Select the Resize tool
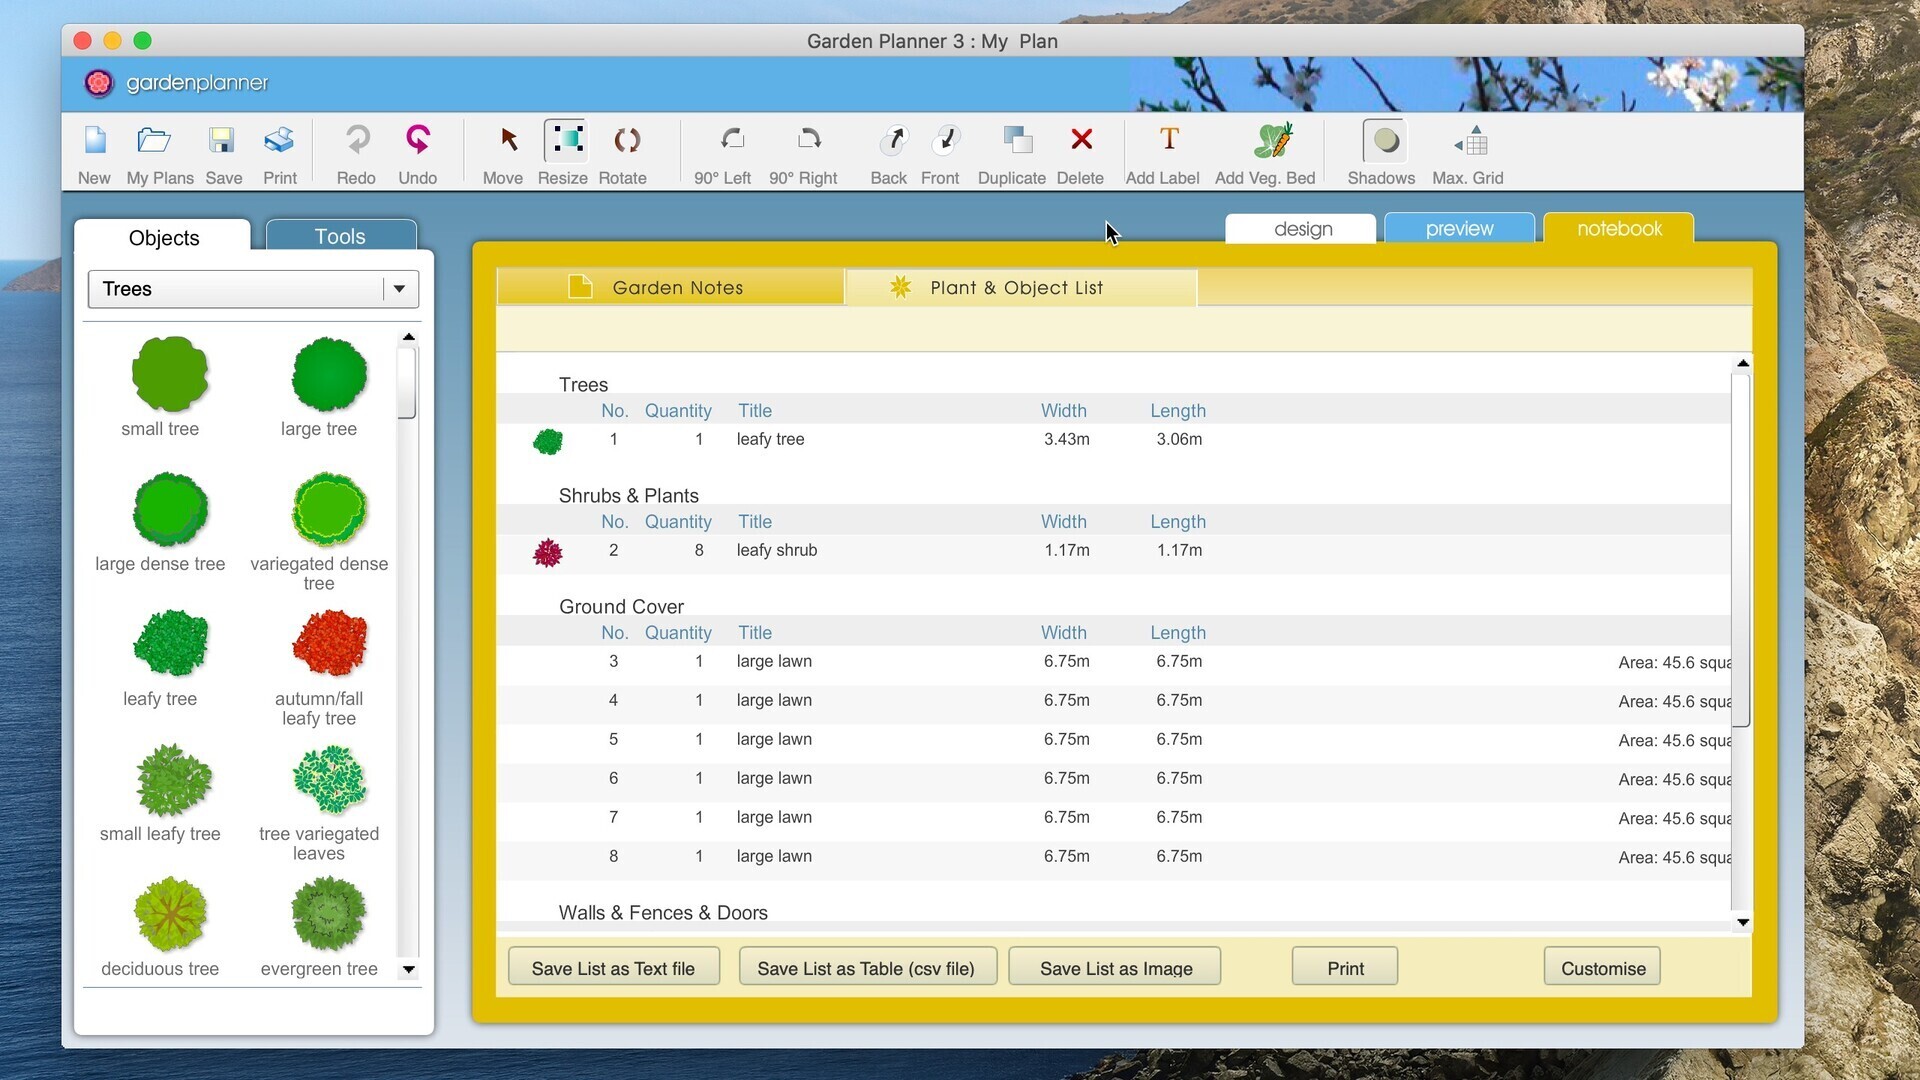Viewport: 1920px width, 1080px height. [566, 141]
